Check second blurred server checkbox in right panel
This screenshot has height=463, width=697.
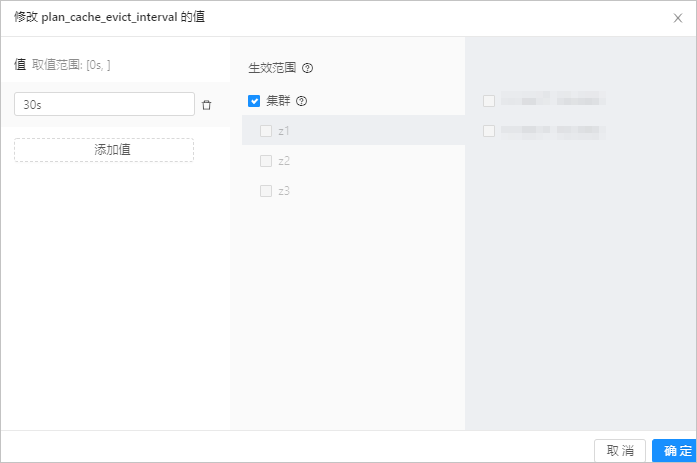coord(489,131)
